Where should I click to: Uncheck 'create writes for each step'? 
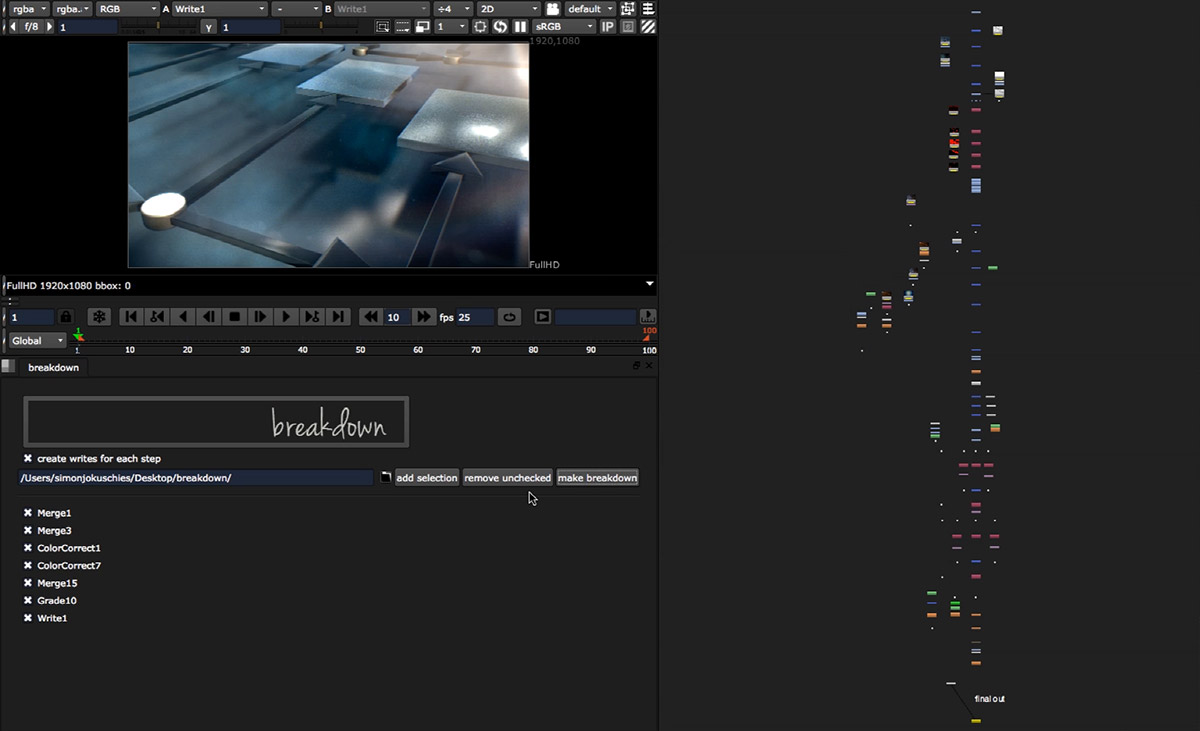[28, 459]
